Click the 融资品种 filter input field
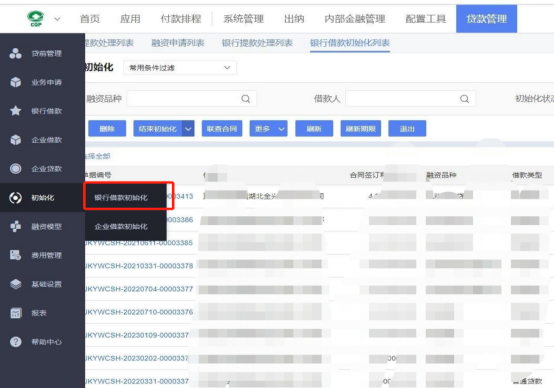 point(191,99)
